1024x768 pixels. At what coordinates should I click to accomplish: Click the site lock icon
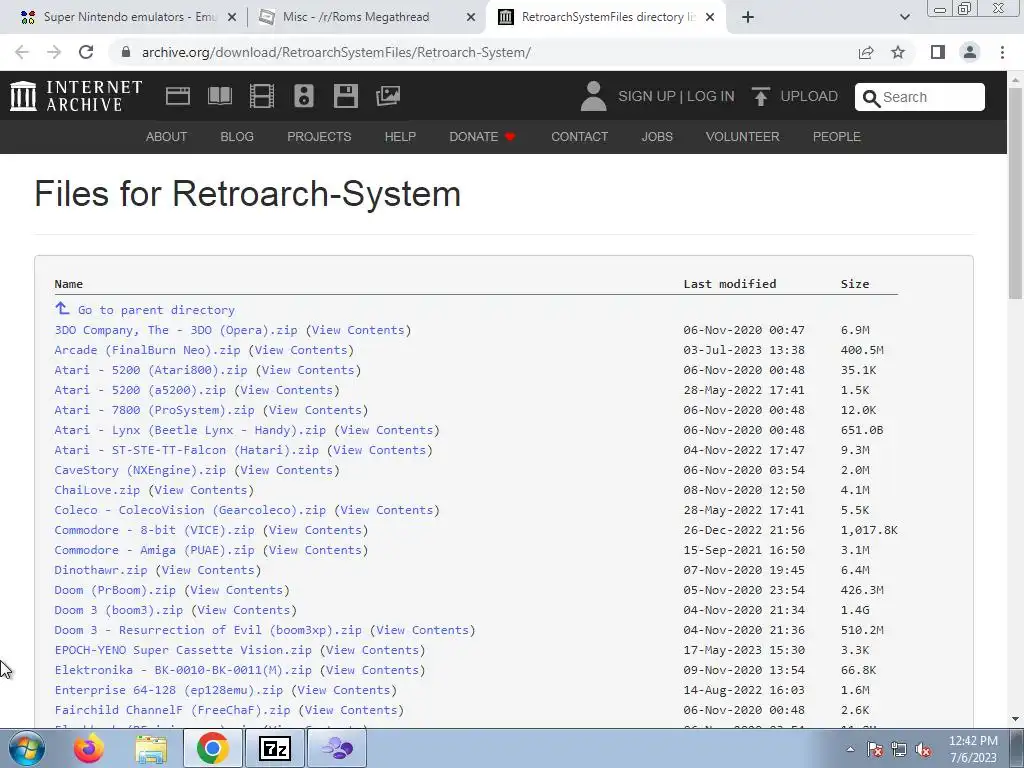pyautogui.click(x=126, y=52)
